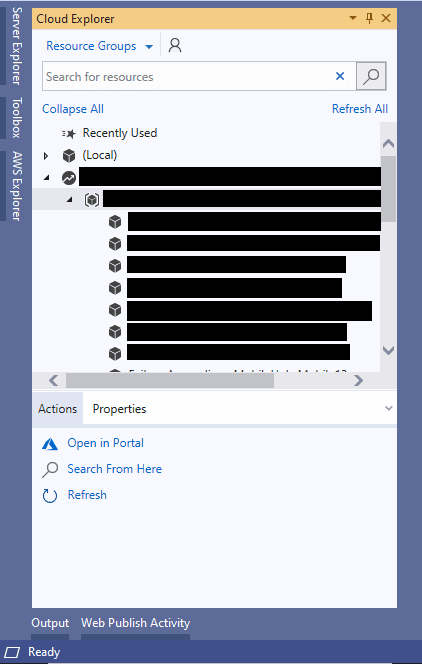
Task: Click the (Local) cube icon
Action: pyautogui.click(x=69, y=155)
